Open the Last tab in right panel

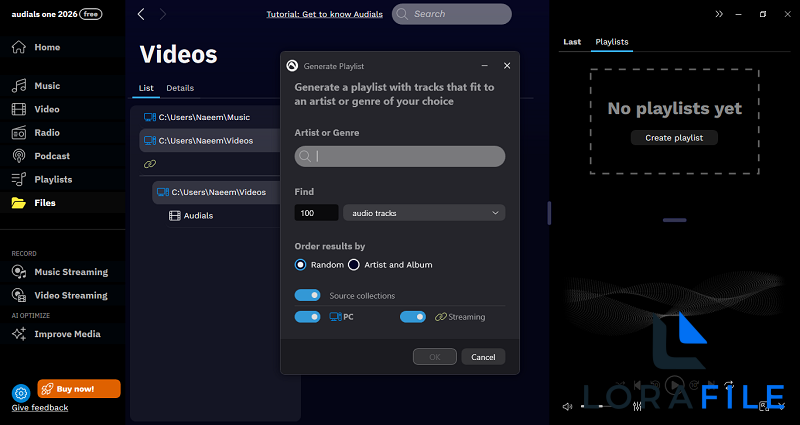click(572, 42)
